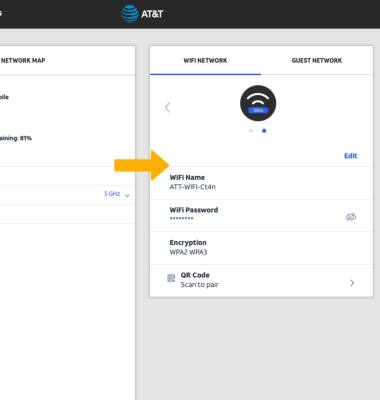The image size is (380, 400).
Task: Select the first grey carousel dot
Action: coord(251,131)
